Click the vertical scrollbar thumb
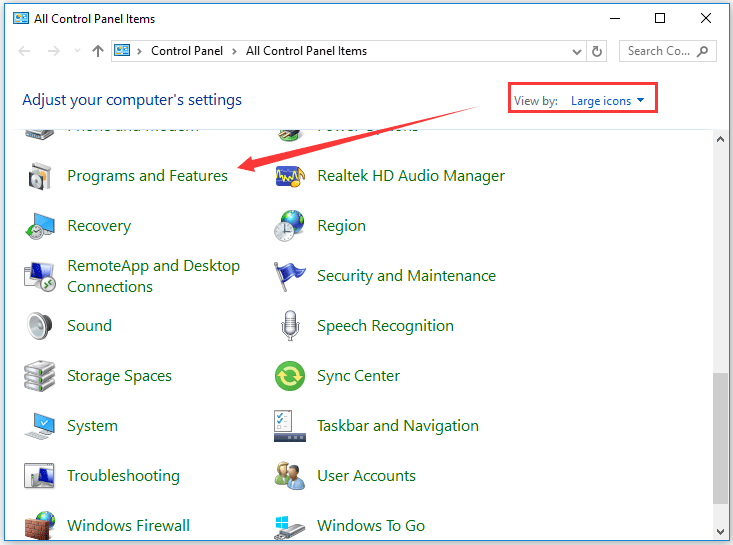Image resolution: width=733 pixels, height=545 pixels. tap(720, 438)
